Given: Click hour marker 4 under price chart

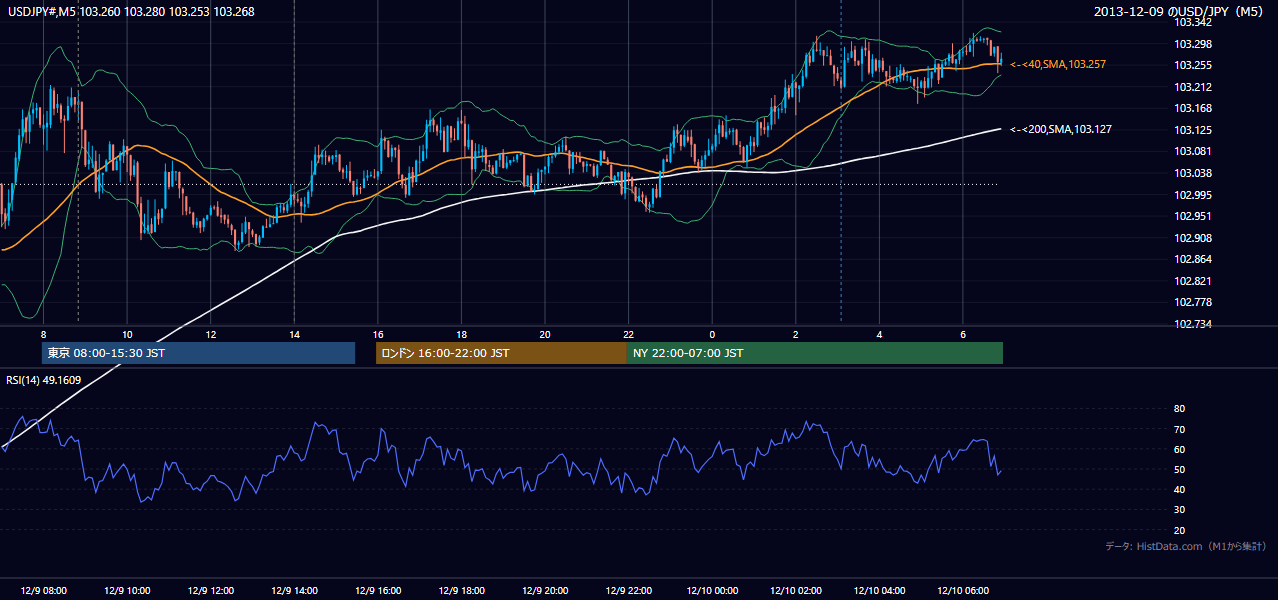Looking at the screenshot, I should (x=879, y=334).
